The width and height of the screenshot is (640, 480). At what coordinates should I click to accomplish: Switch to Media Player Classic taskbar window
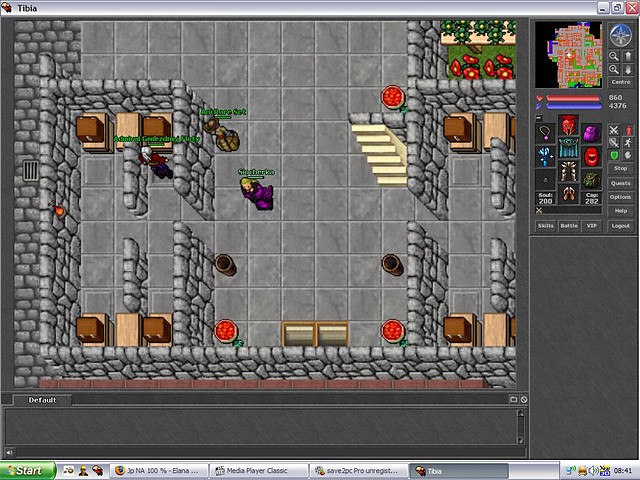(x=260, y=471)
